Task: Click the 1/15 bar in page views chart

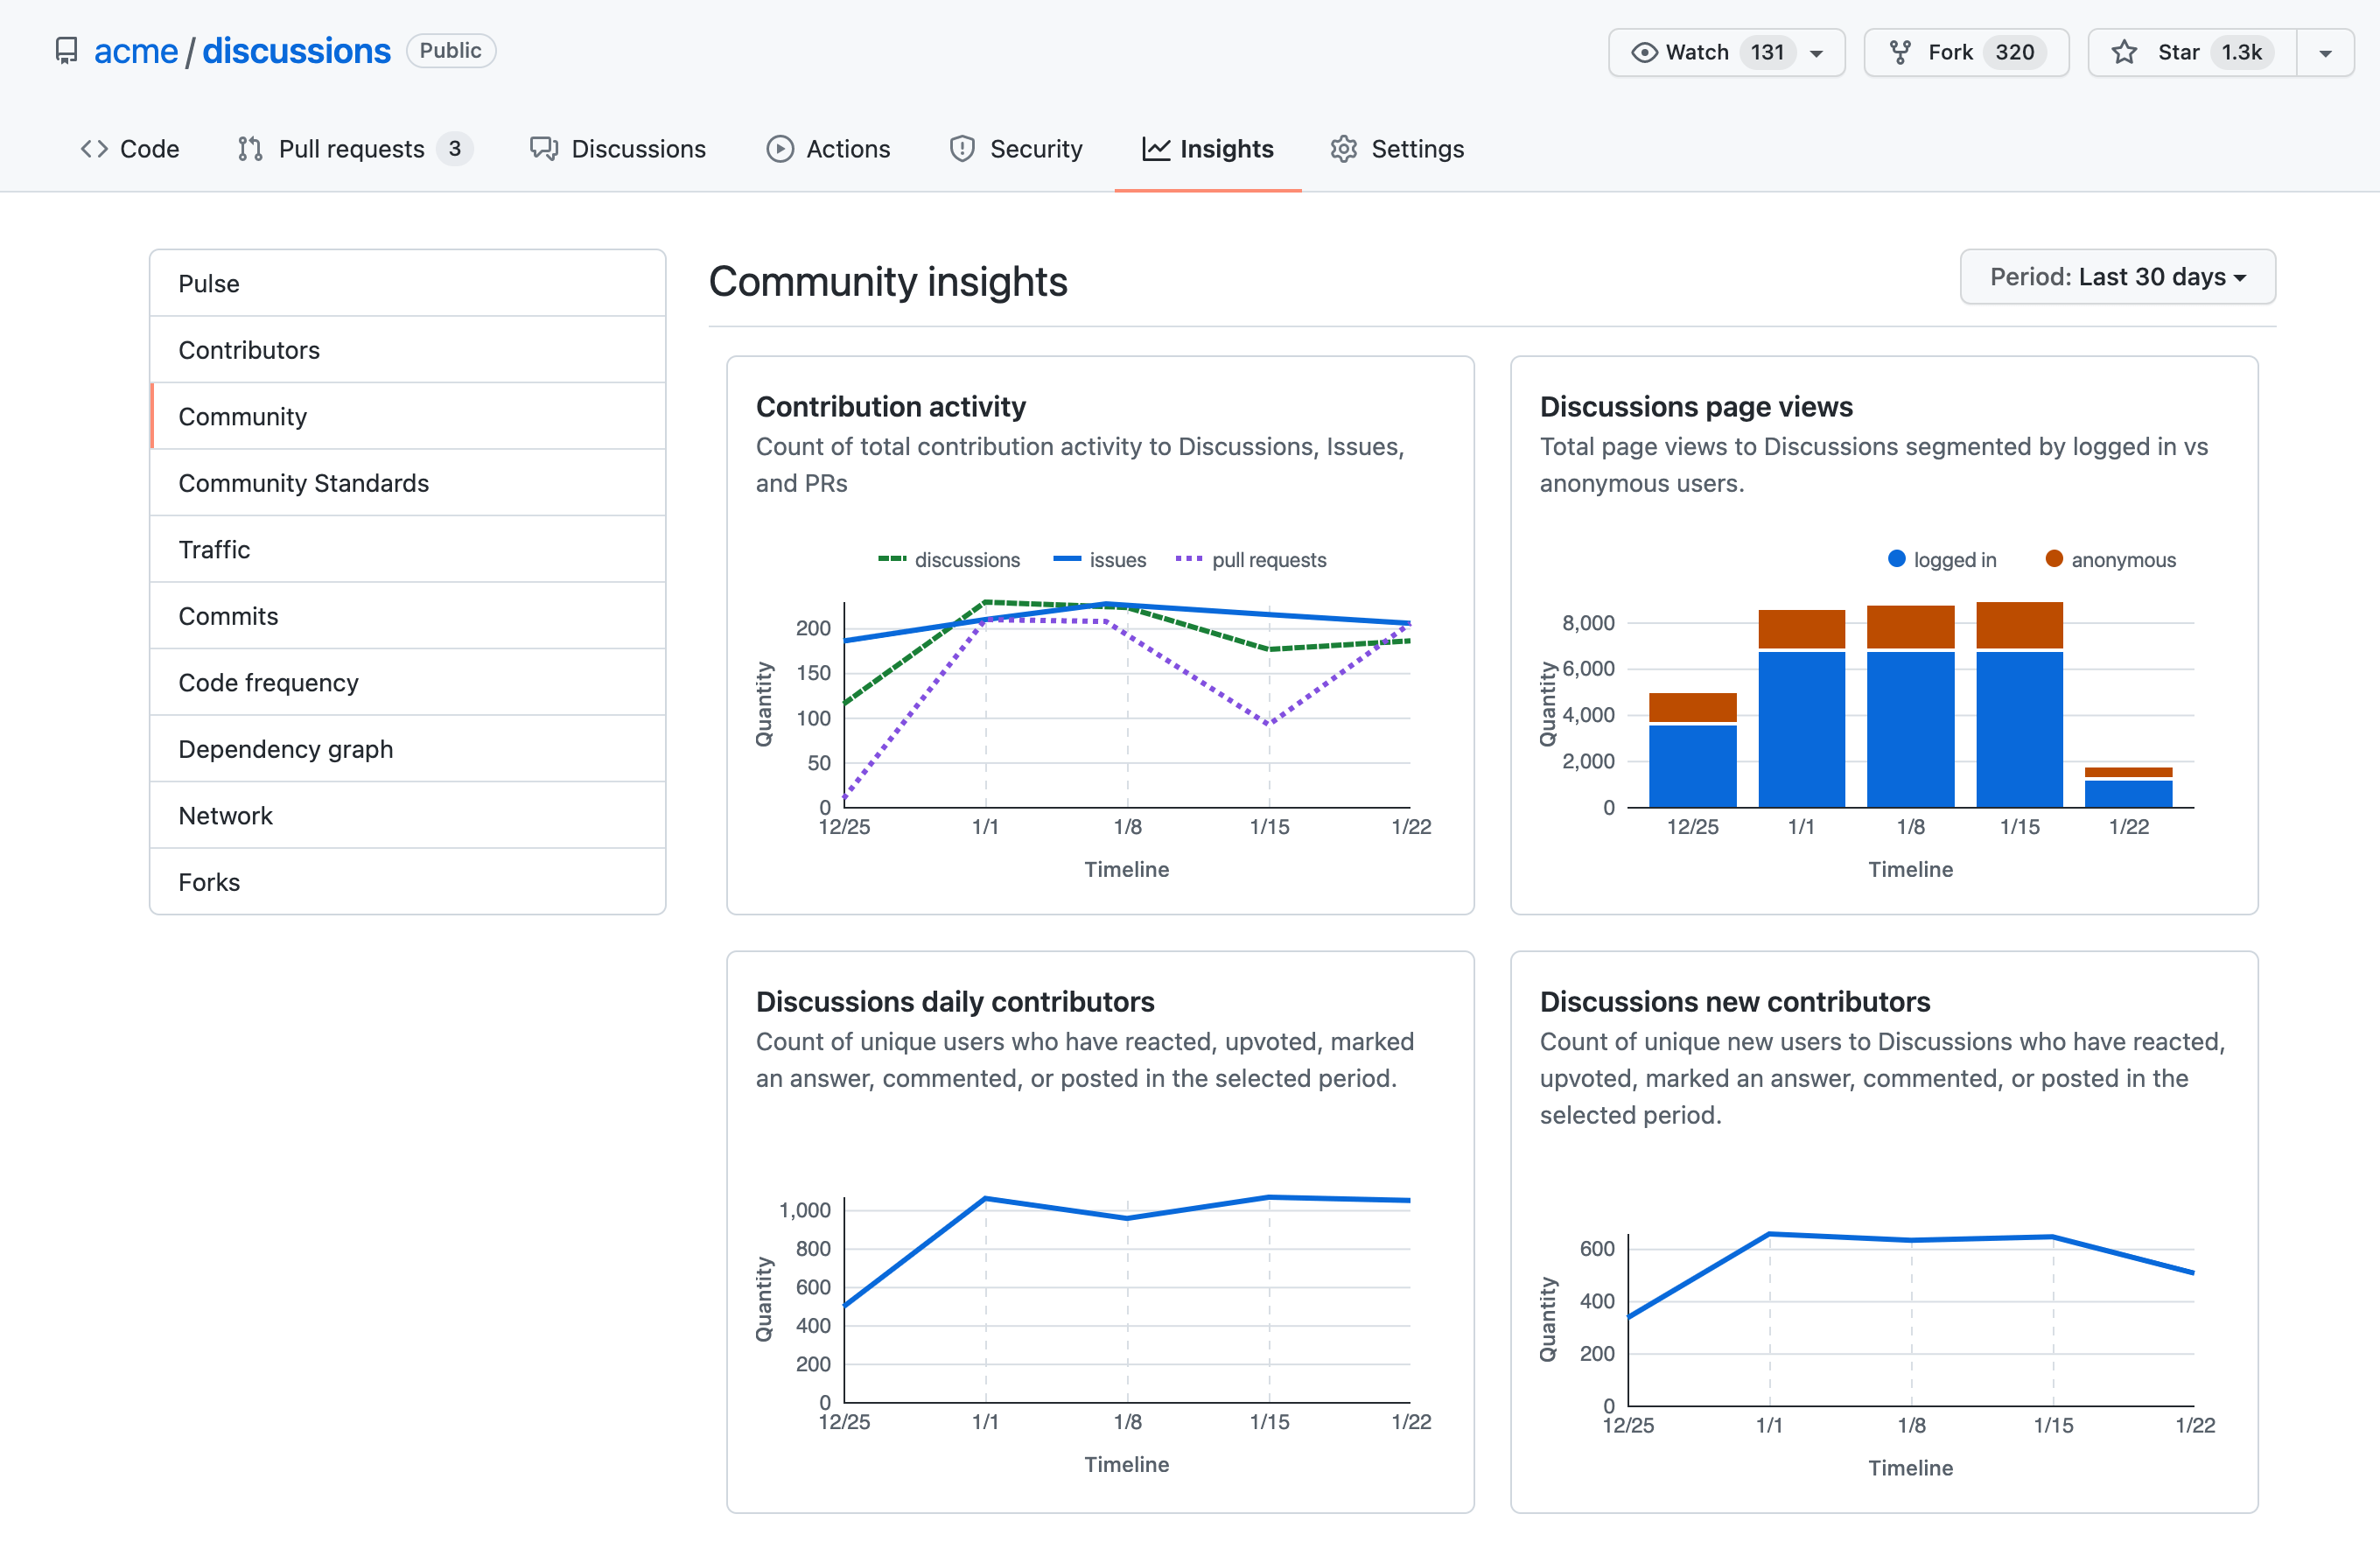Action: coord(2020,705)
